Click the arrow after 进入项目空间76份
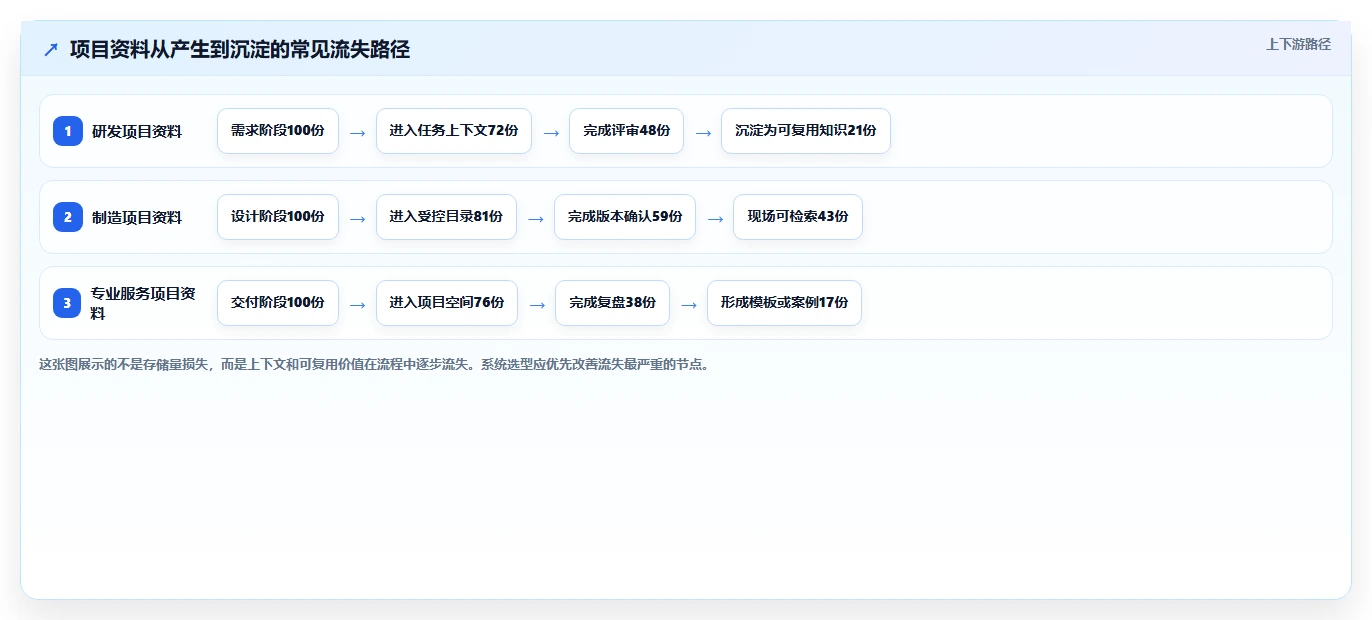1372x620 pixels. (537, 304)
